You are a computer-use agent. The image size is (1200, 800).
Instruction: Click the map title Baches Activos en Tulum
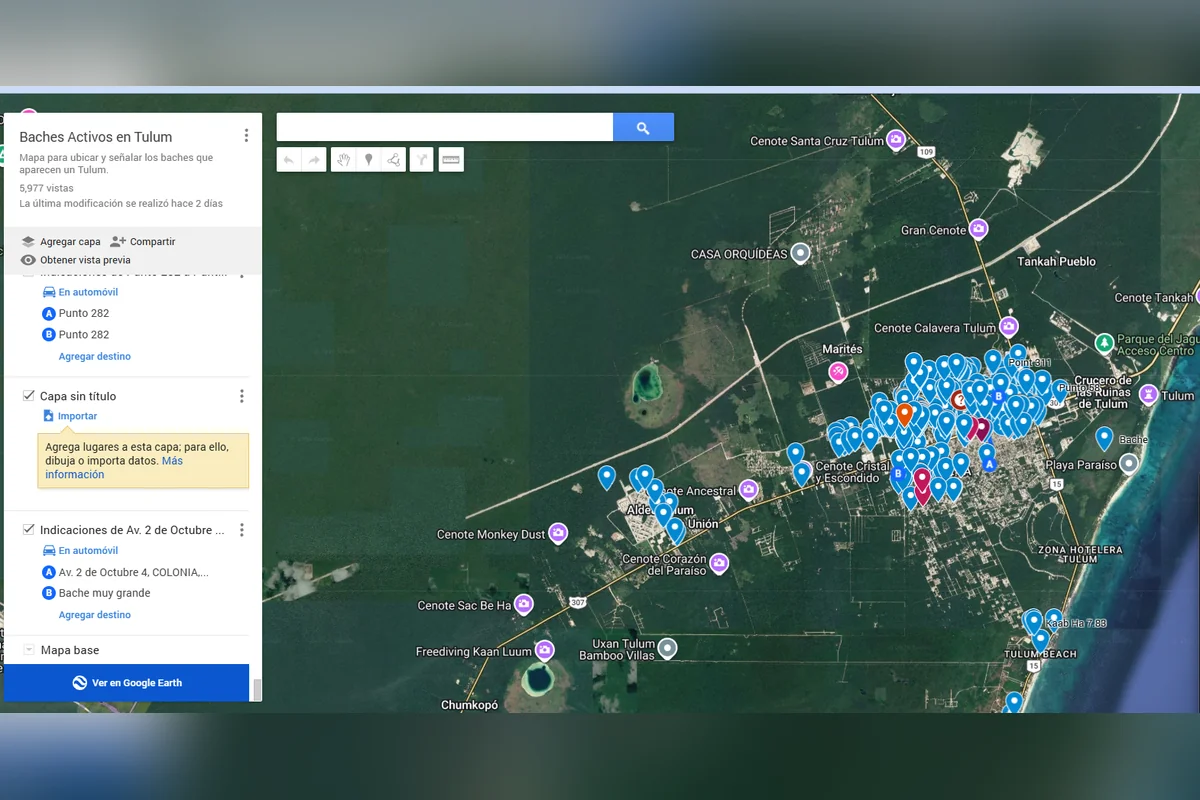click(x=96, y=137)
